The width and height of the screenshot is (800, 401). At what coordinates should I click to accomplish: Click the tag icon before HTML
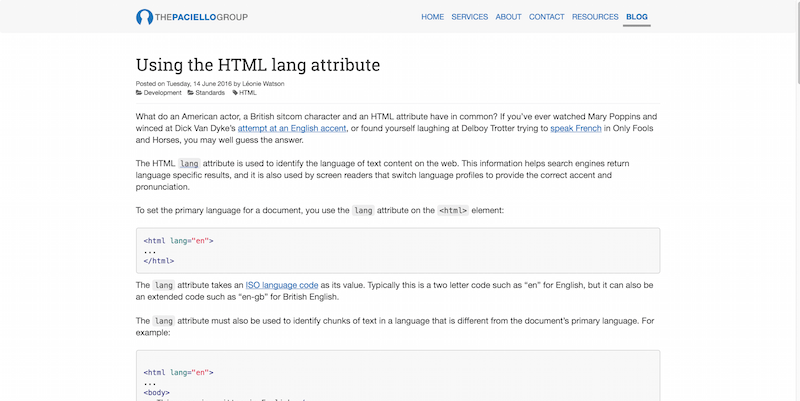[235, 93]
